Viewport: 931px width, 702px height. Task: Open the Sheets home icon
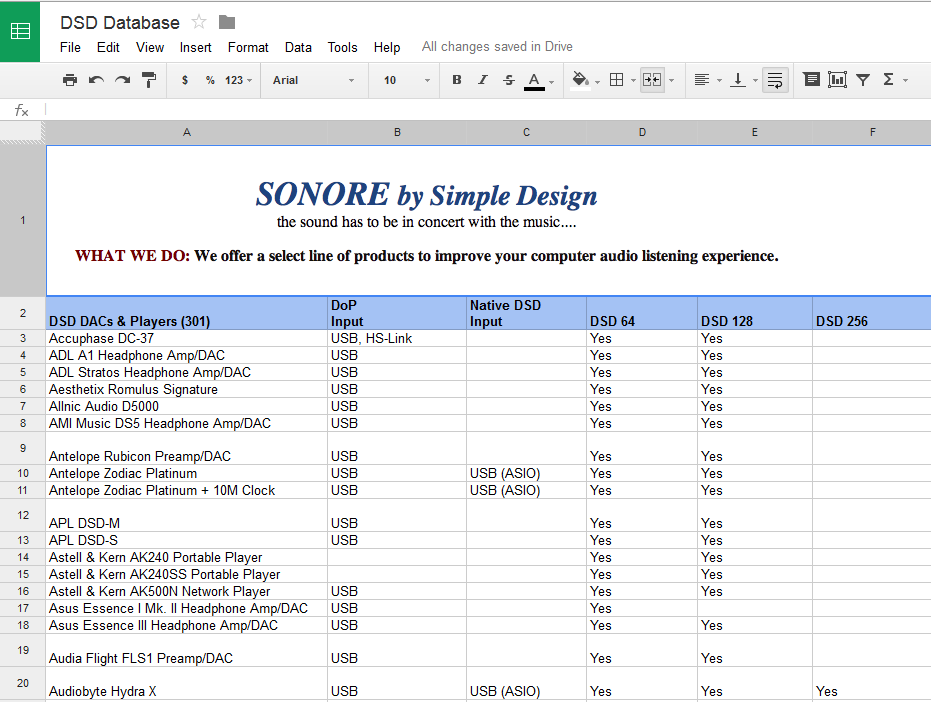pos(20,31)
